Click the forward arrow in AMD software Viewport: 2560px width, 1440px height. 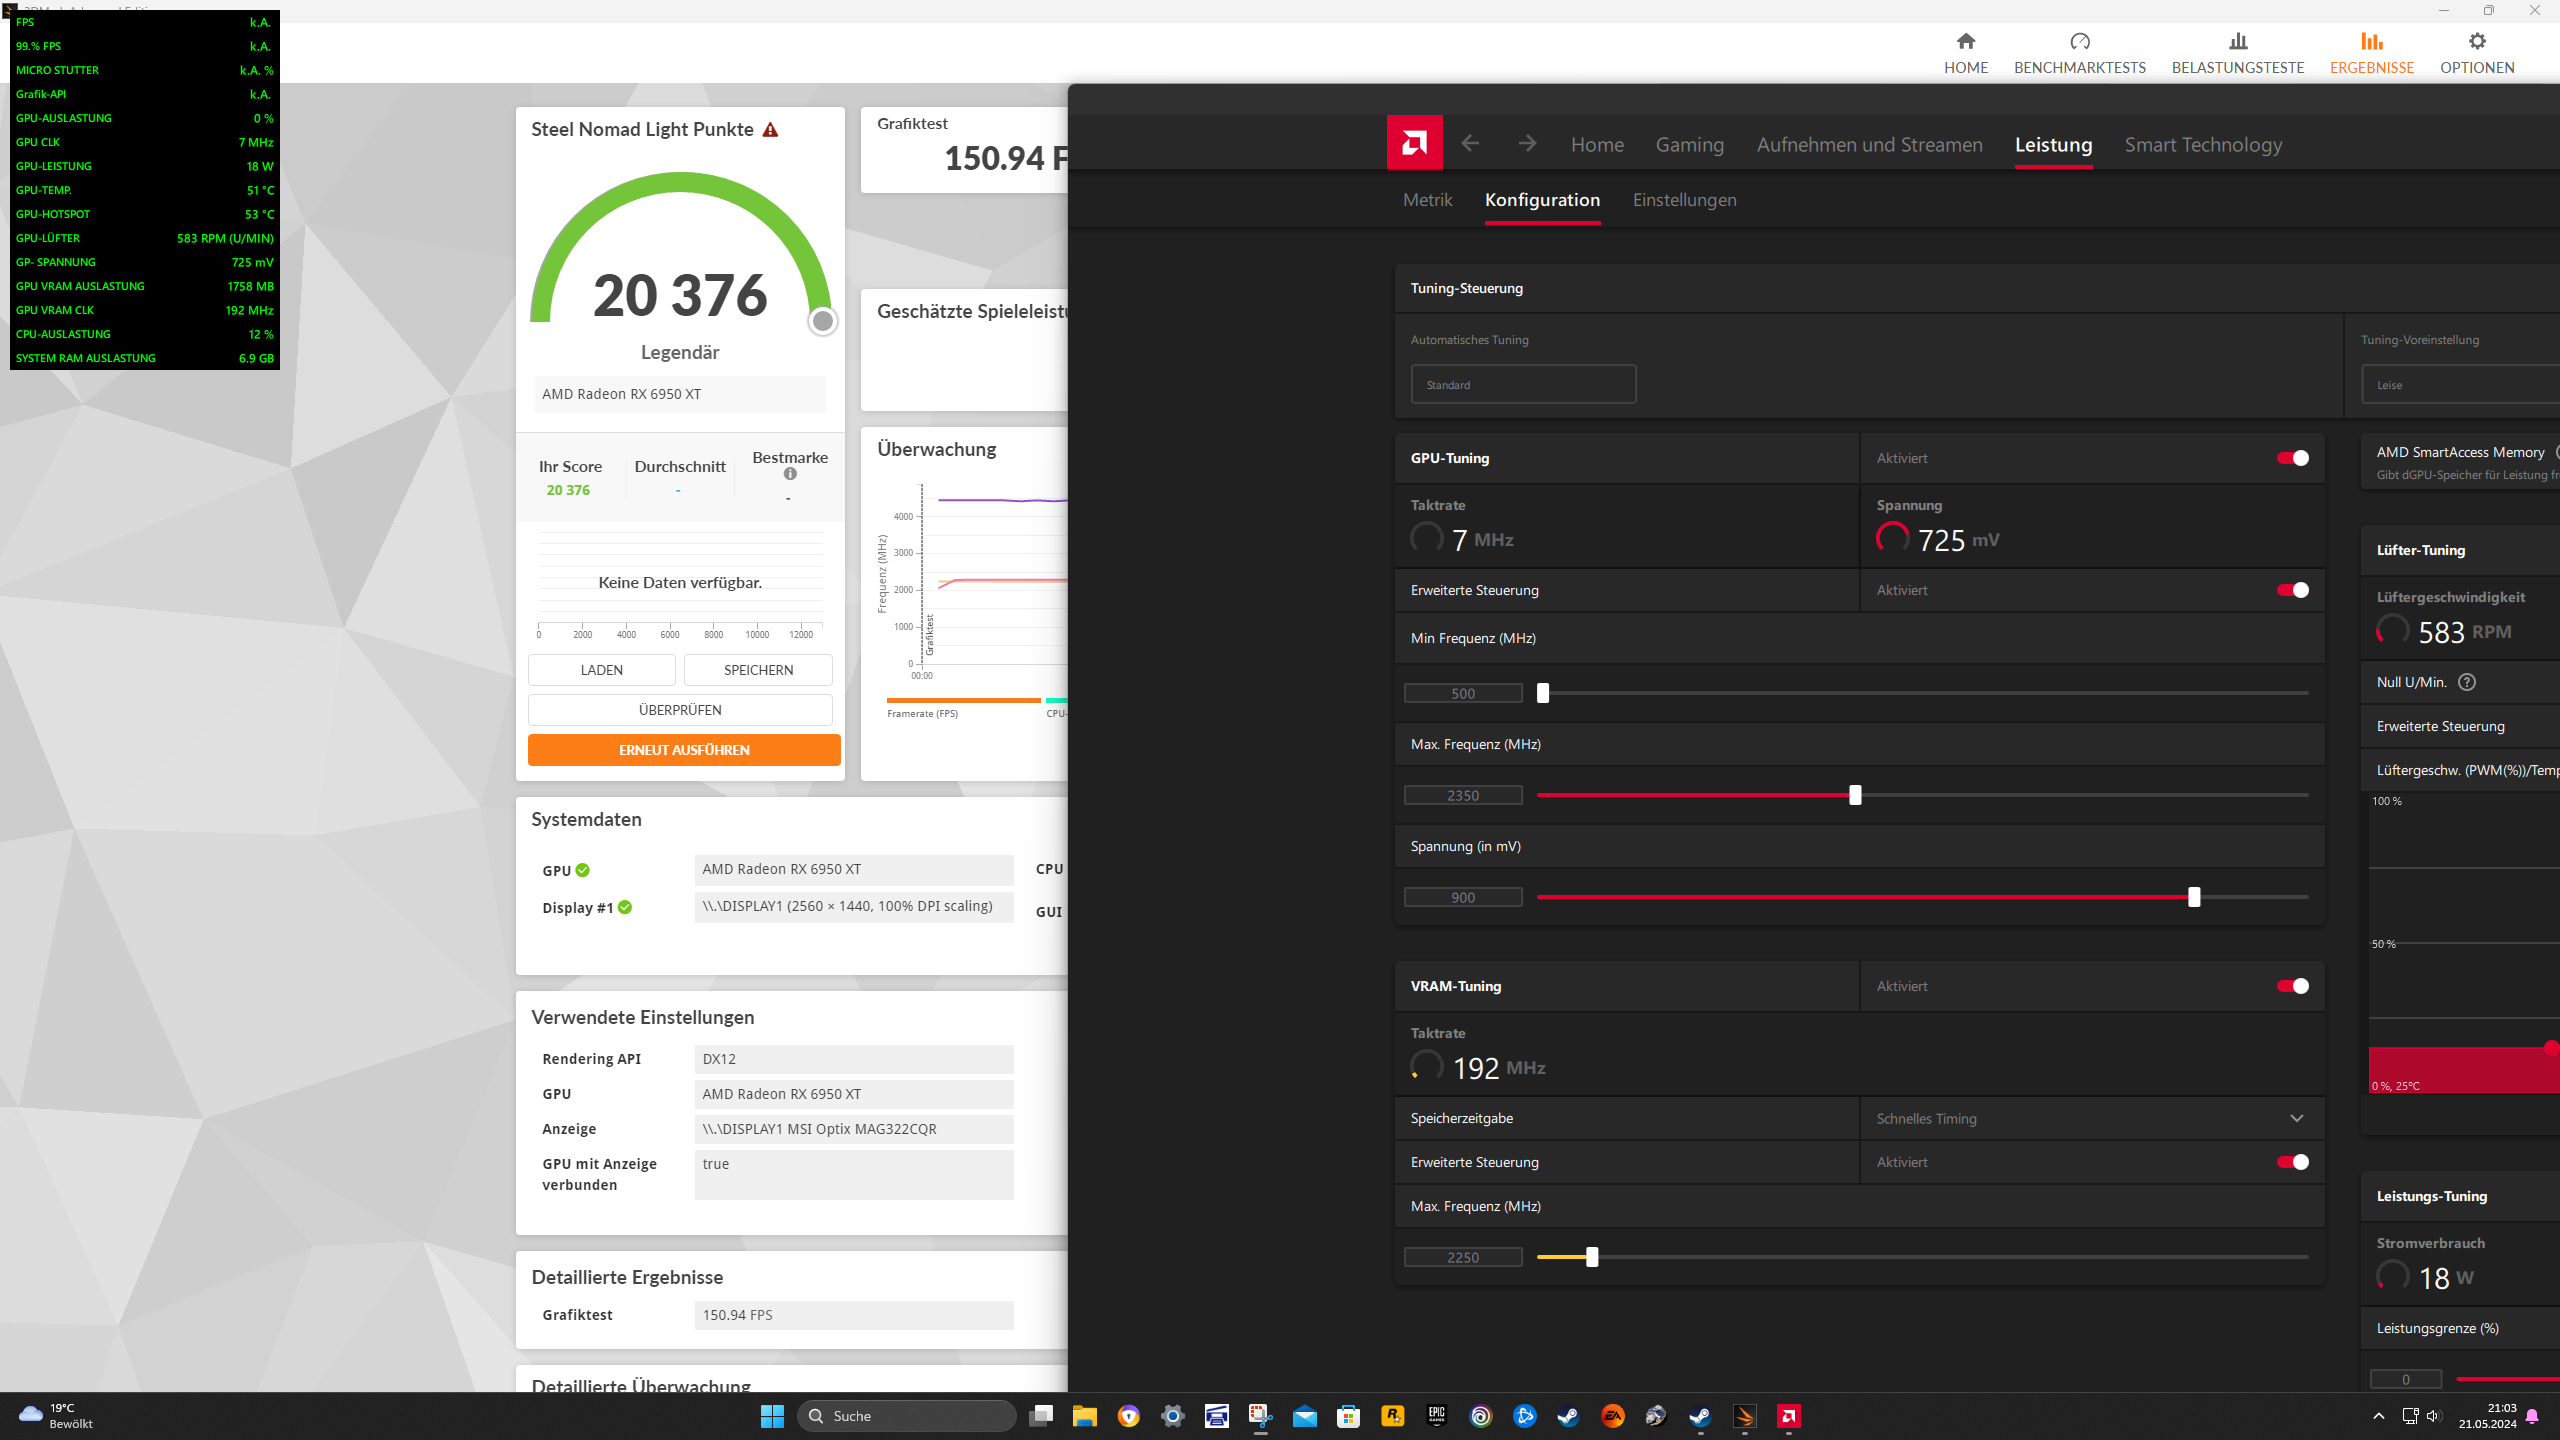coord(1527,143)
